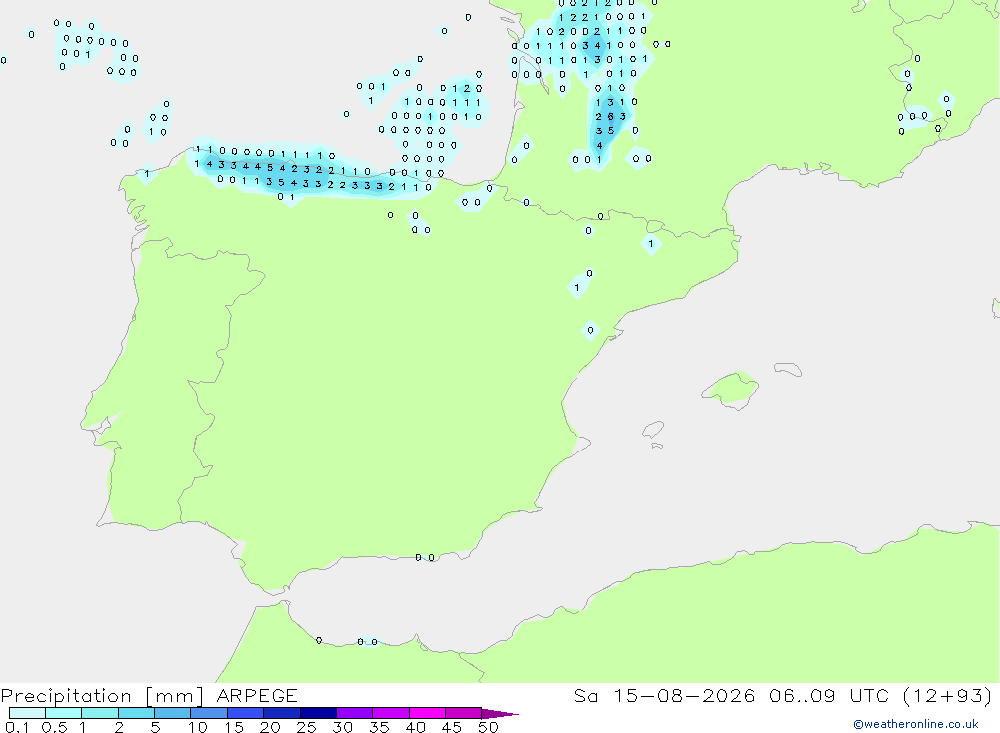The image size is (1000, 733).
Task: Click the legend swatch between 0.5 and 1
Action: pos(63,713)
